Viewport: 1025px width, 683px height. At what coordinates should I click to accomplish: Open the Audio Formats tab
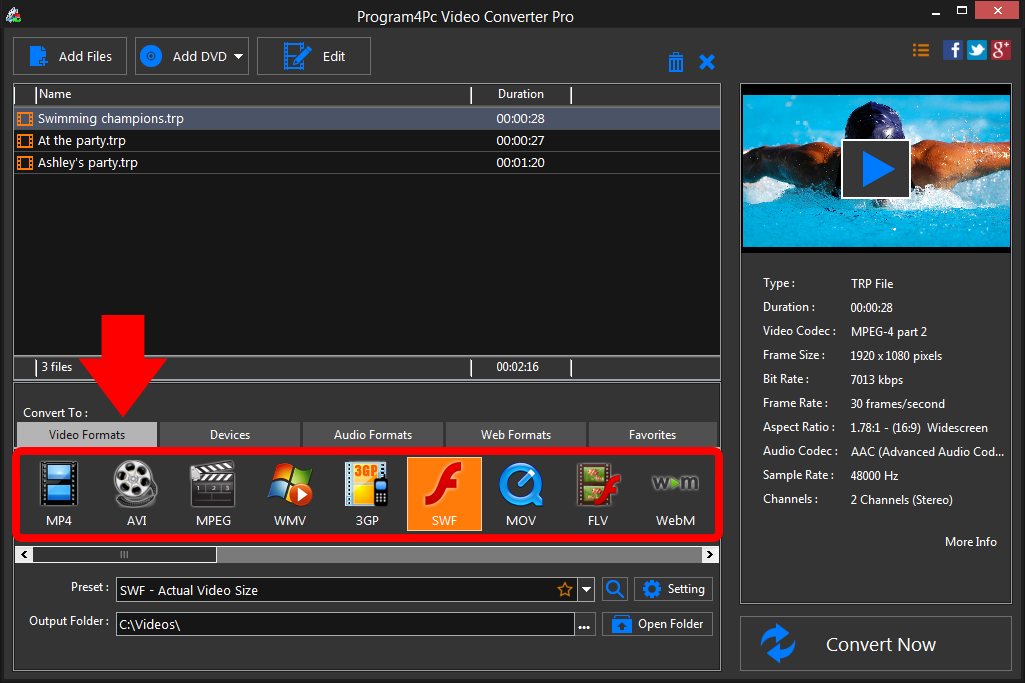click(372, 434)
